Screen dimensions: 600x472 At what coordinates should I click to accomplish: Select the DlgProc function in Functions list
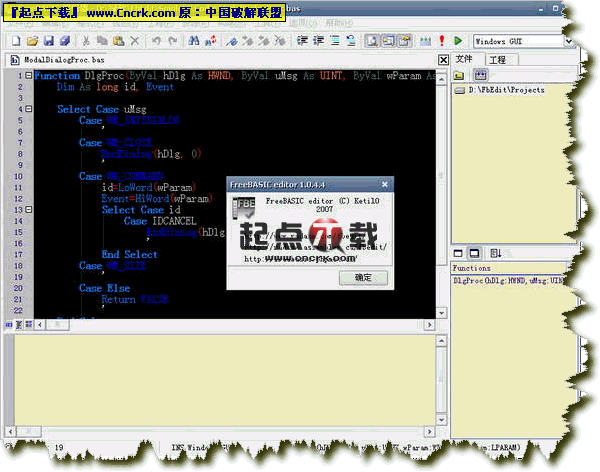tap(508, 281)
